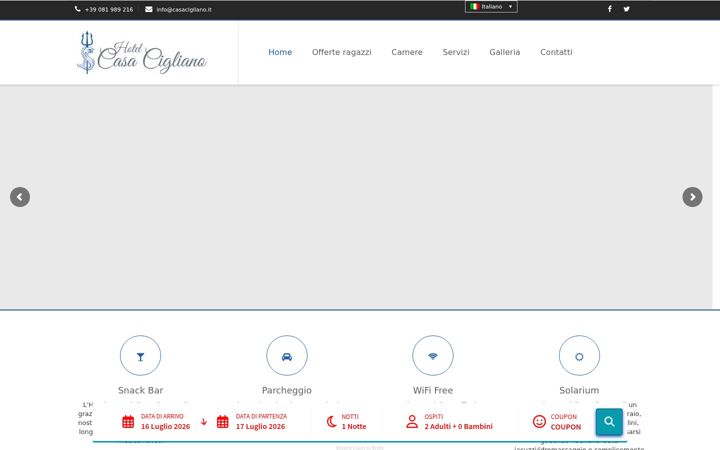Open the Galleria menu item
This screenshot has height=450, width=720.
[505, 52]
